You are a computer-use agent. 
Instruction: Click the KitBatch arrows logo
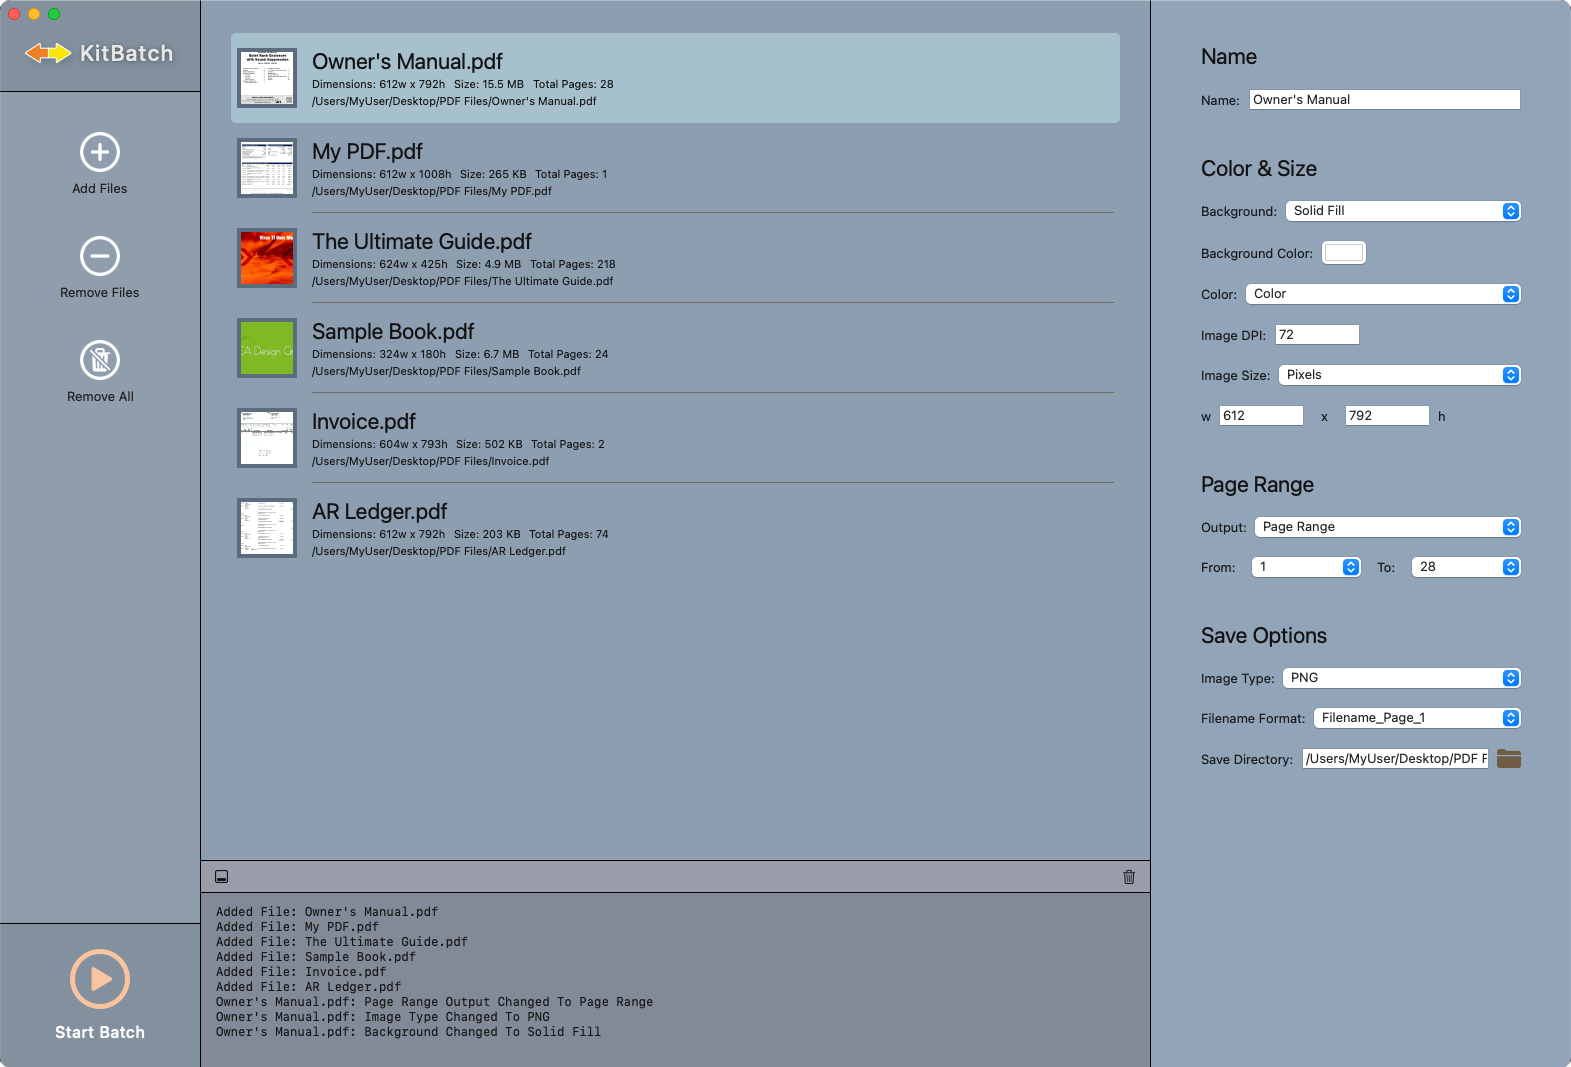click(48, 53)
